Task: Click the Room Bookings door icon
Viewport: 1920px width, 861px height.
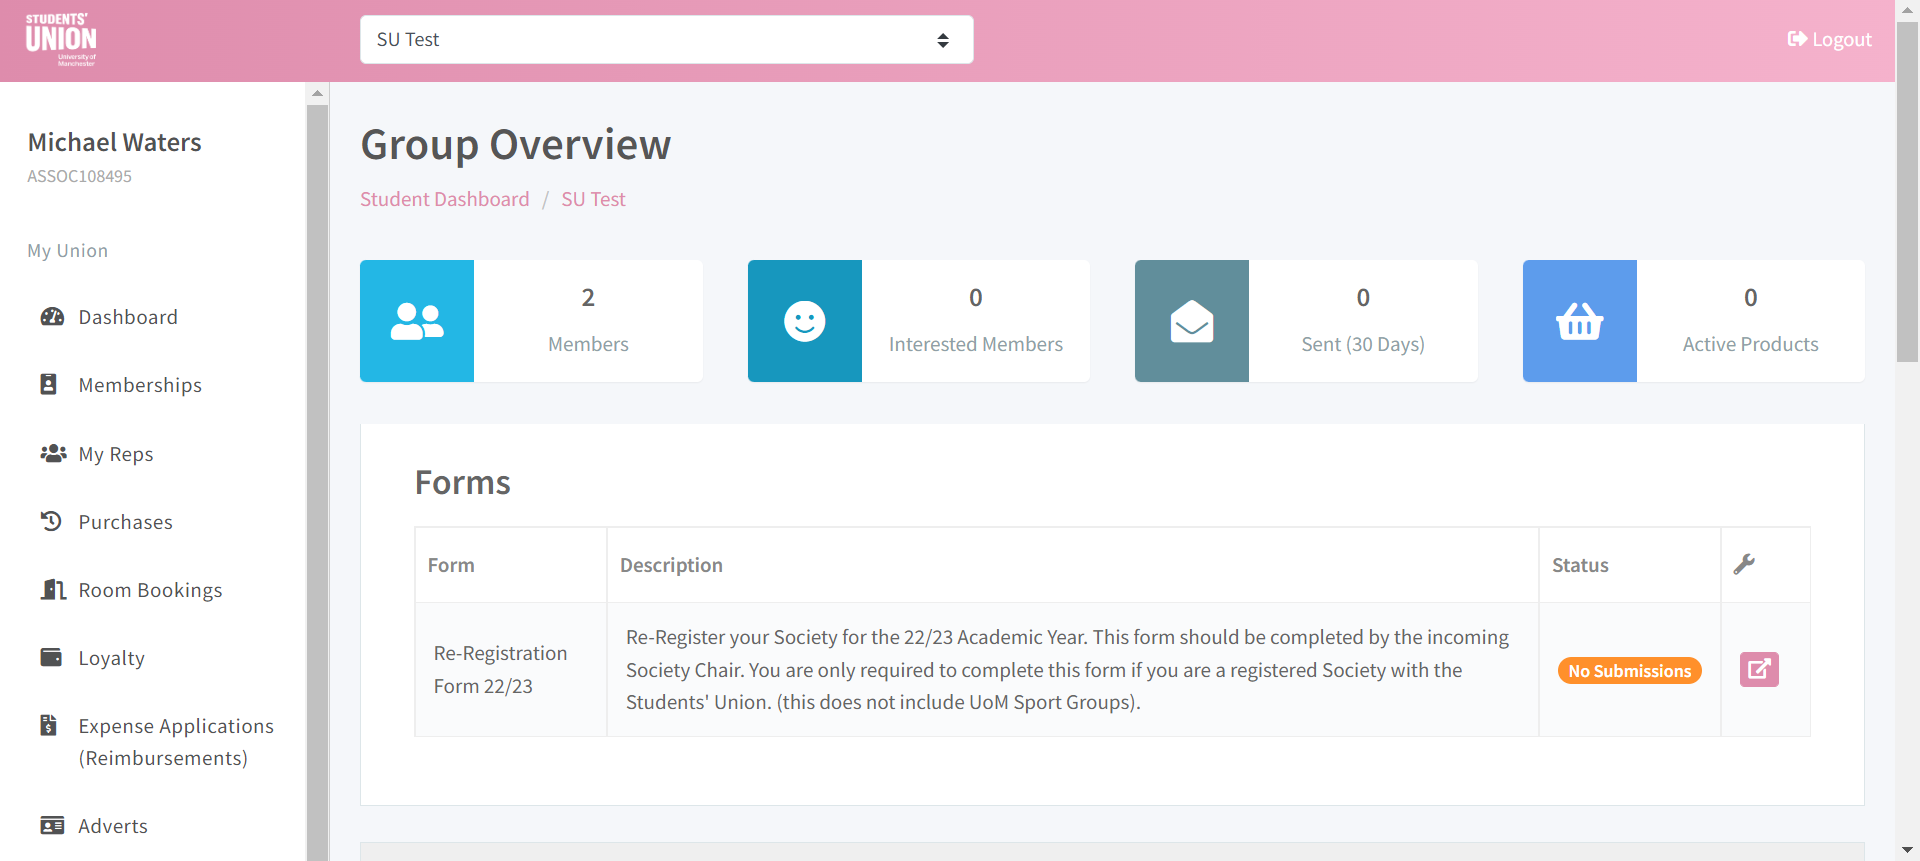Action: point(52,590)
